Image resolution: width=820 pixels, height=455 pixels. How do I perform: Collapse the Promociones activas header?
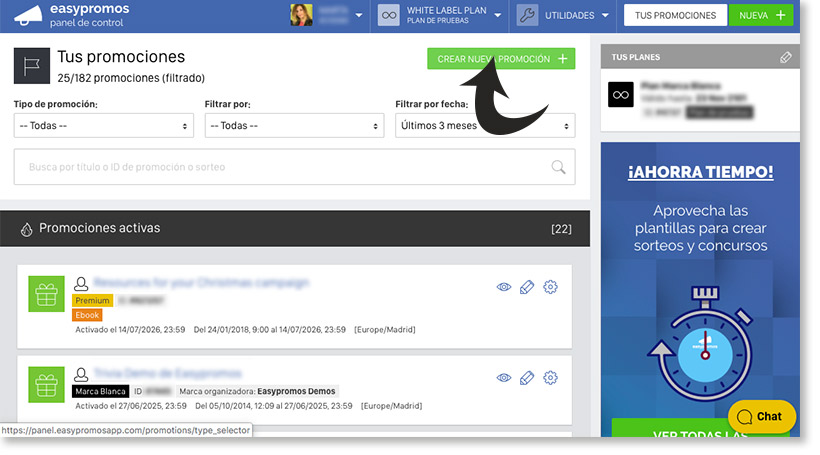(x=295, y=229)
